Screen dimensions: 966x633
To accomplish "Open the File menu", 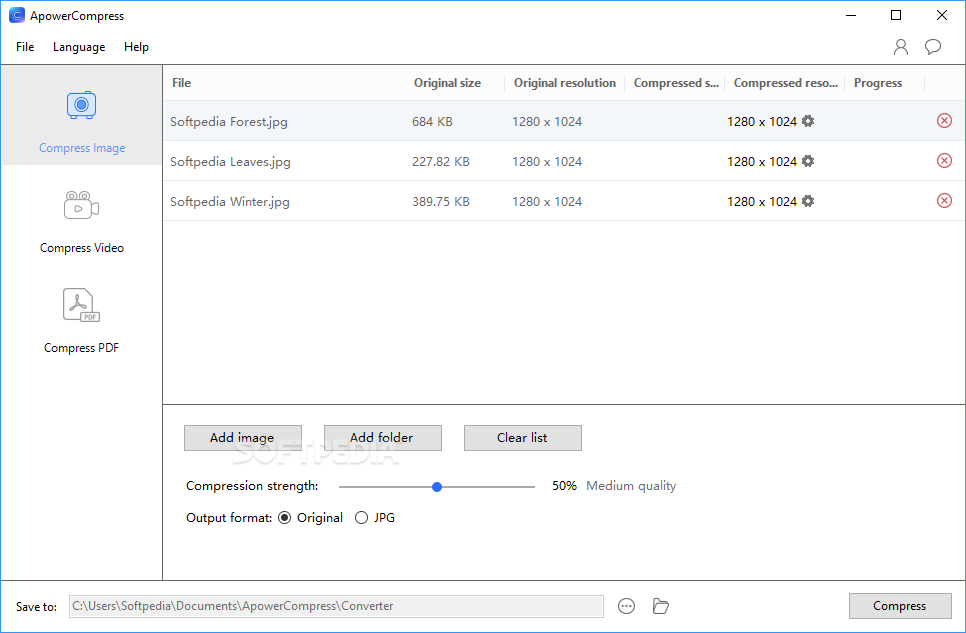I will point(25,47).
